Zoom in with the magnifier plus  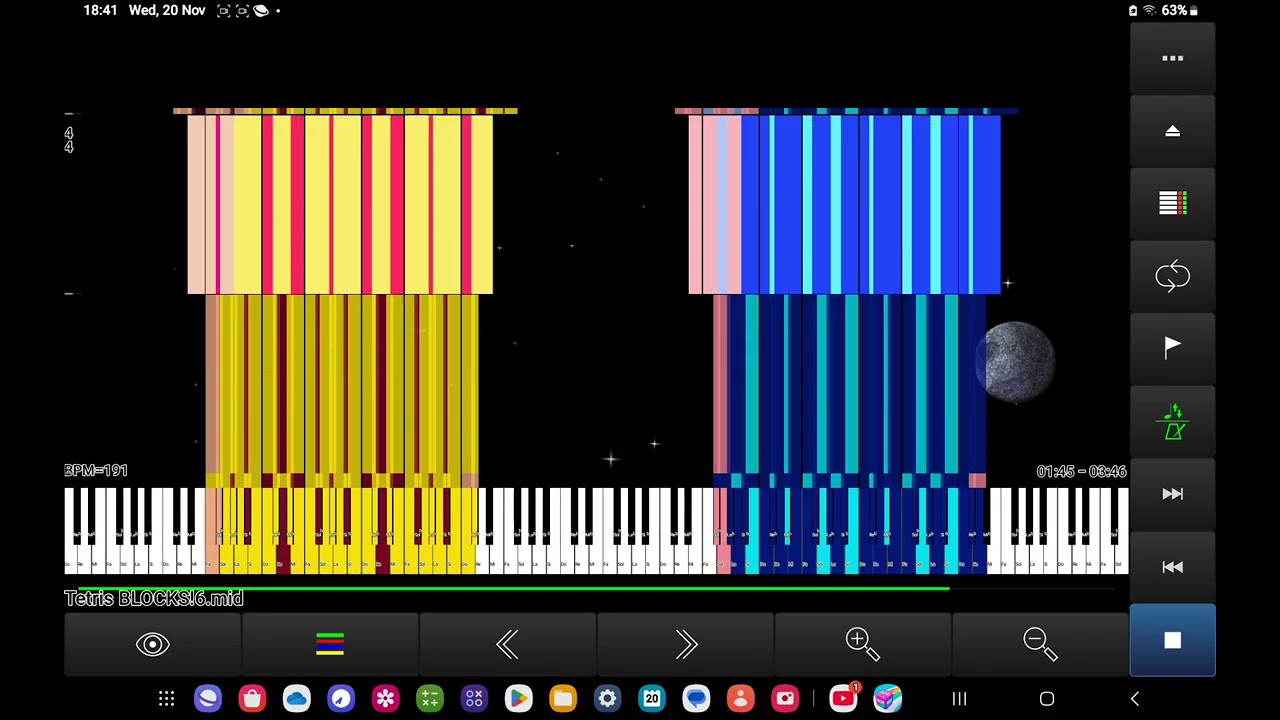pos(862,645)
